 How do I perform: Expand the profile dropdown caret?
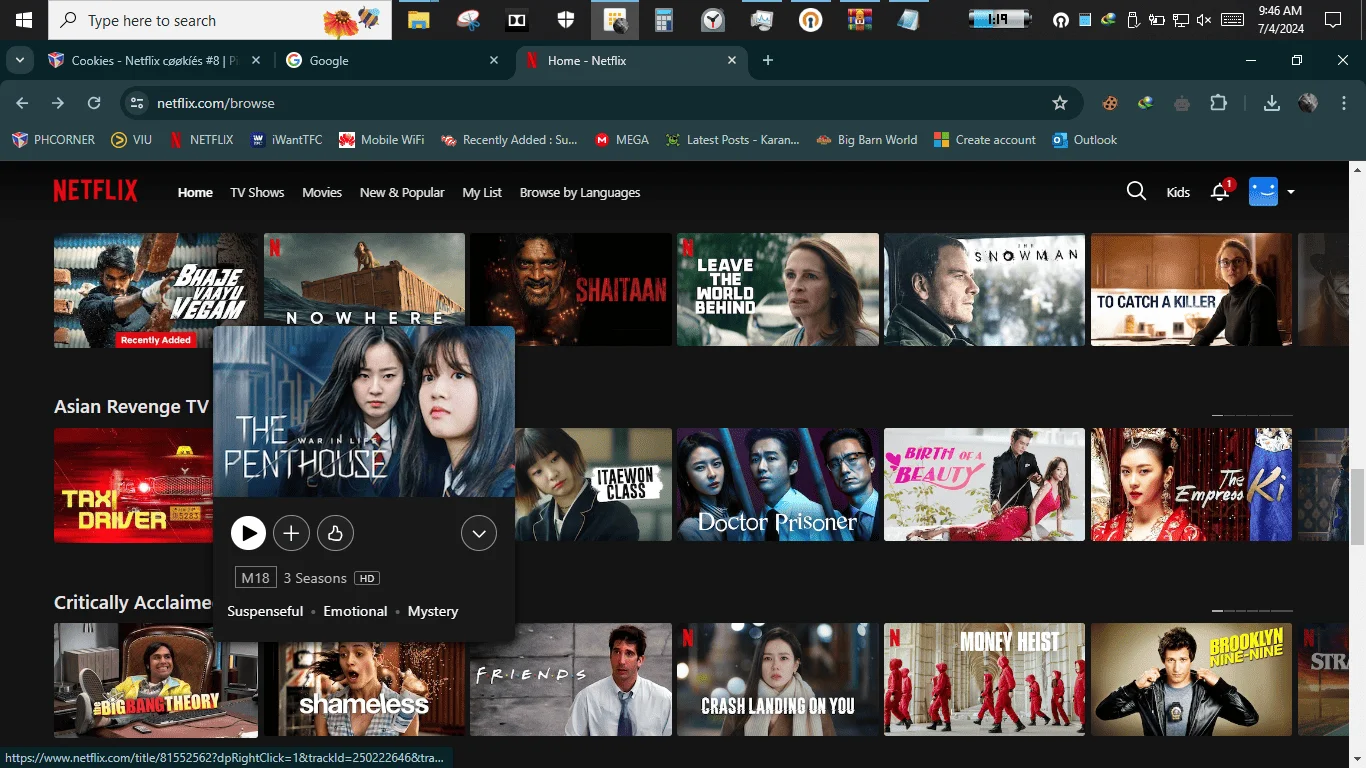(1291, 192)
